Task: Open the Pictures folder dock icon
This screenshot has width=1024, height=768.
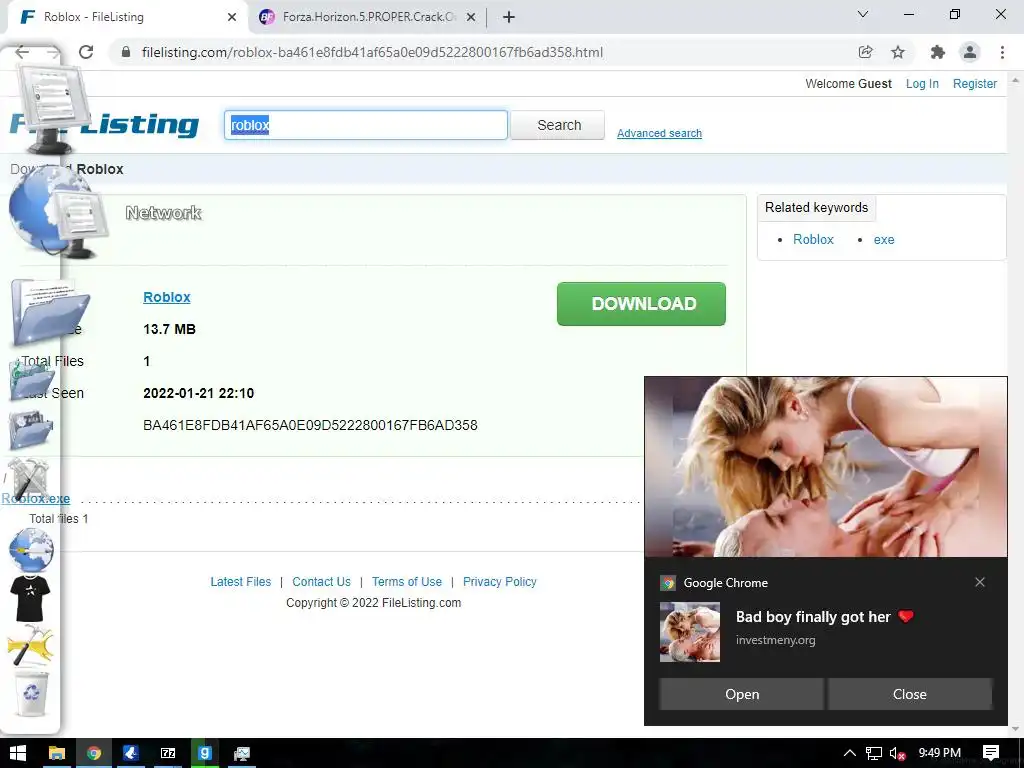Action: 31,429
